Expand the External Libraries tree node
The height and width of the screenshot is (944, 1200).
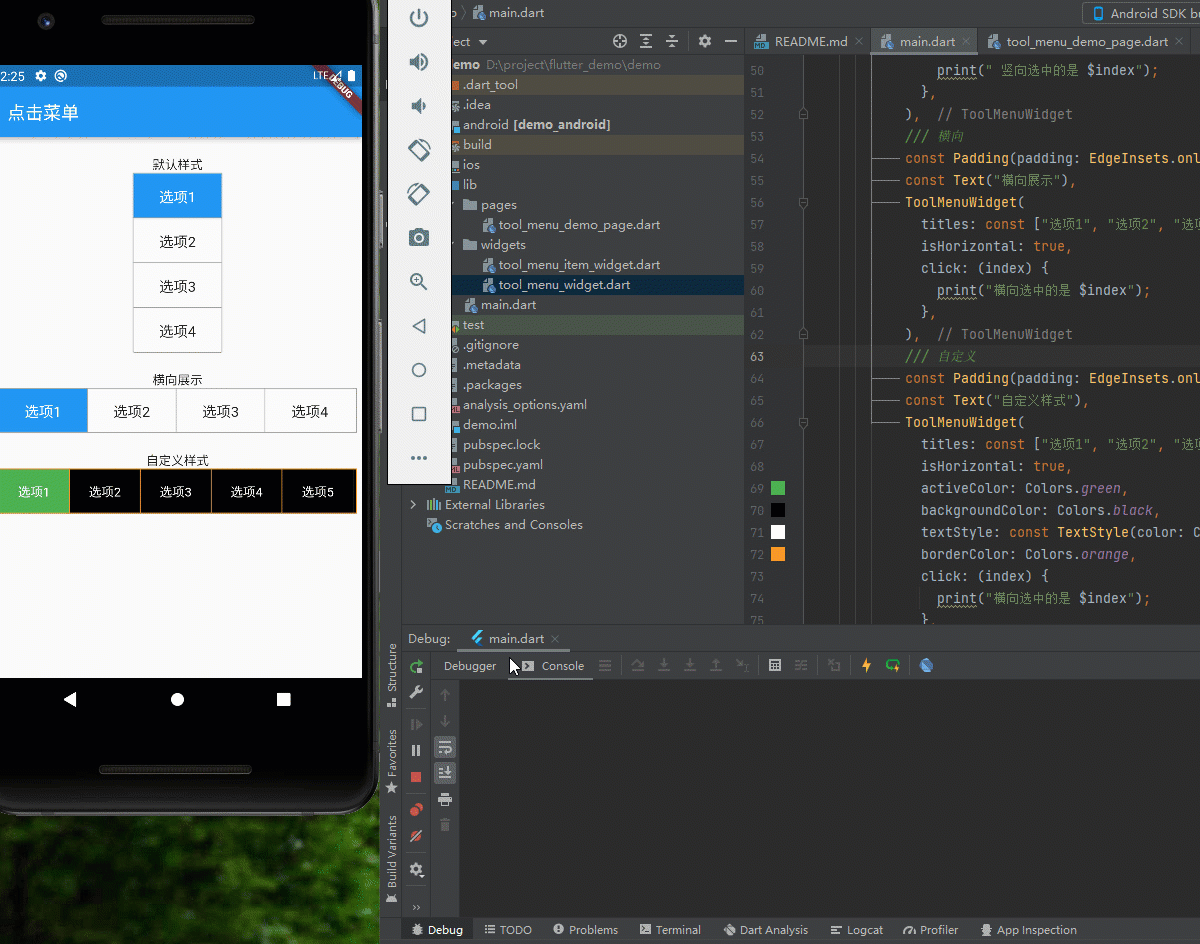[x=413, y=505]
